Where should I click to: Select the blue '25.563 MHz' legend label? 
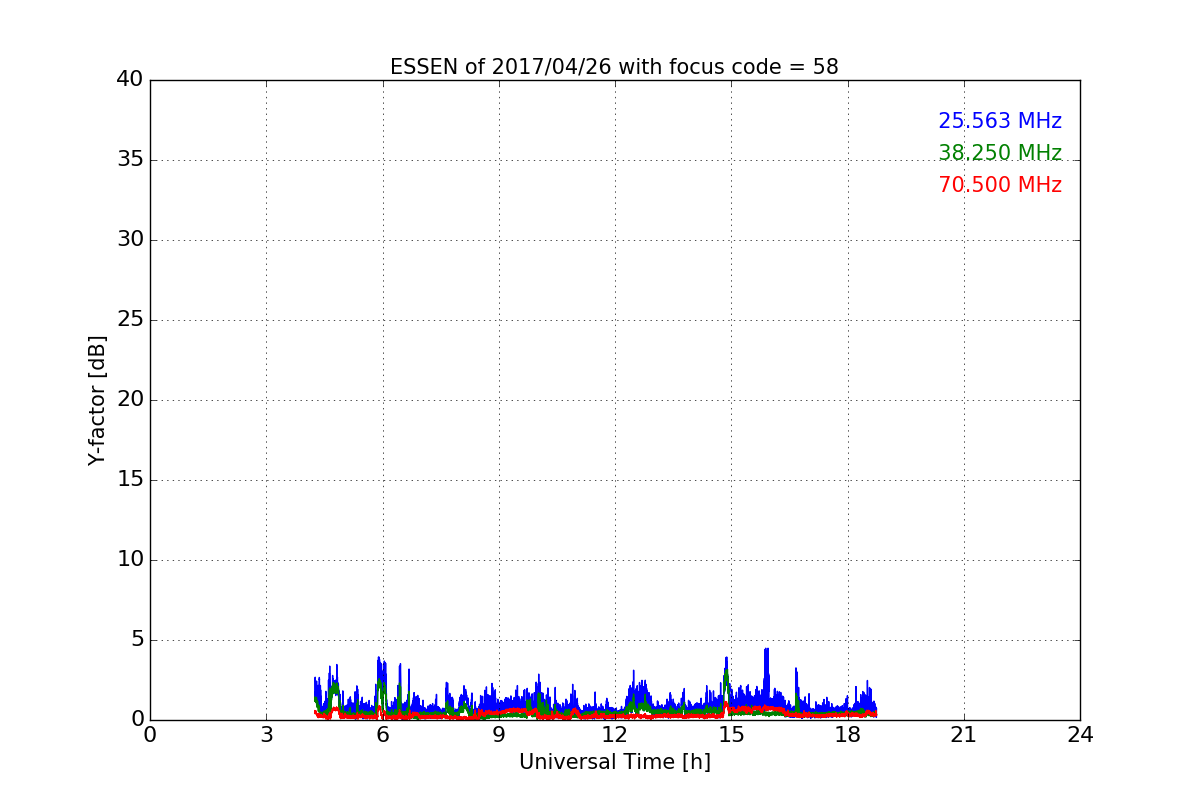click(x=1000, y=121)
